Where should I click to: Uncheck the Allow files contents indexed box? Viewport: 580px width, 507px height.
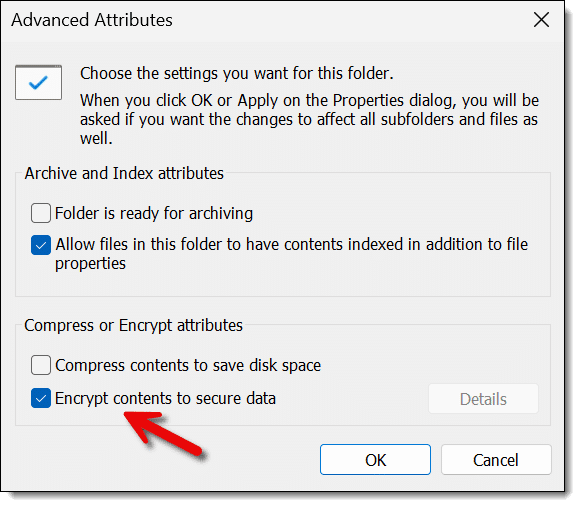41,245
